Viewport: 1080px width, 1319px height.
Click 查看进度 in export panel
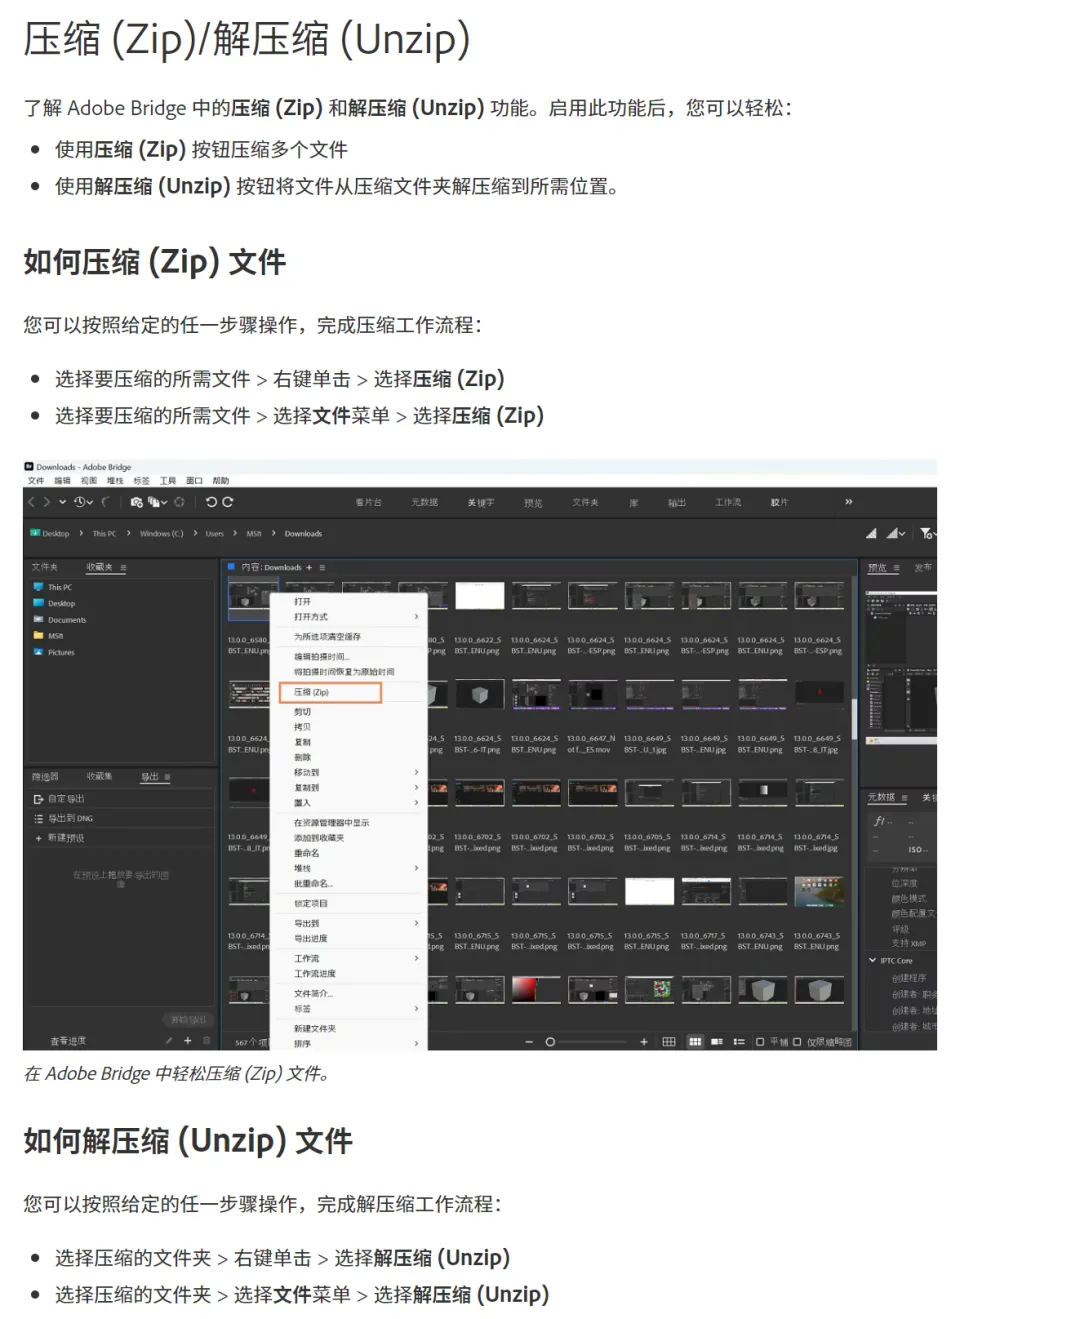click(68, 1041)
